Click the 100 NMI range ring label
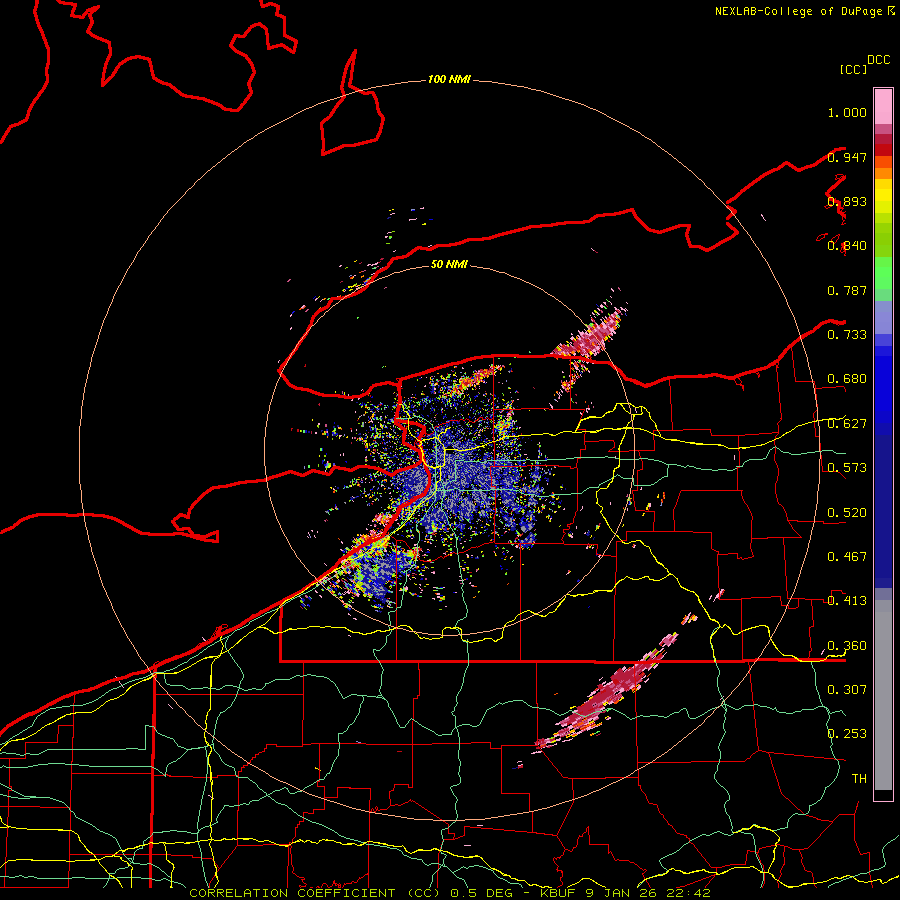Screen dimensions: 900x900 [449, 79]
